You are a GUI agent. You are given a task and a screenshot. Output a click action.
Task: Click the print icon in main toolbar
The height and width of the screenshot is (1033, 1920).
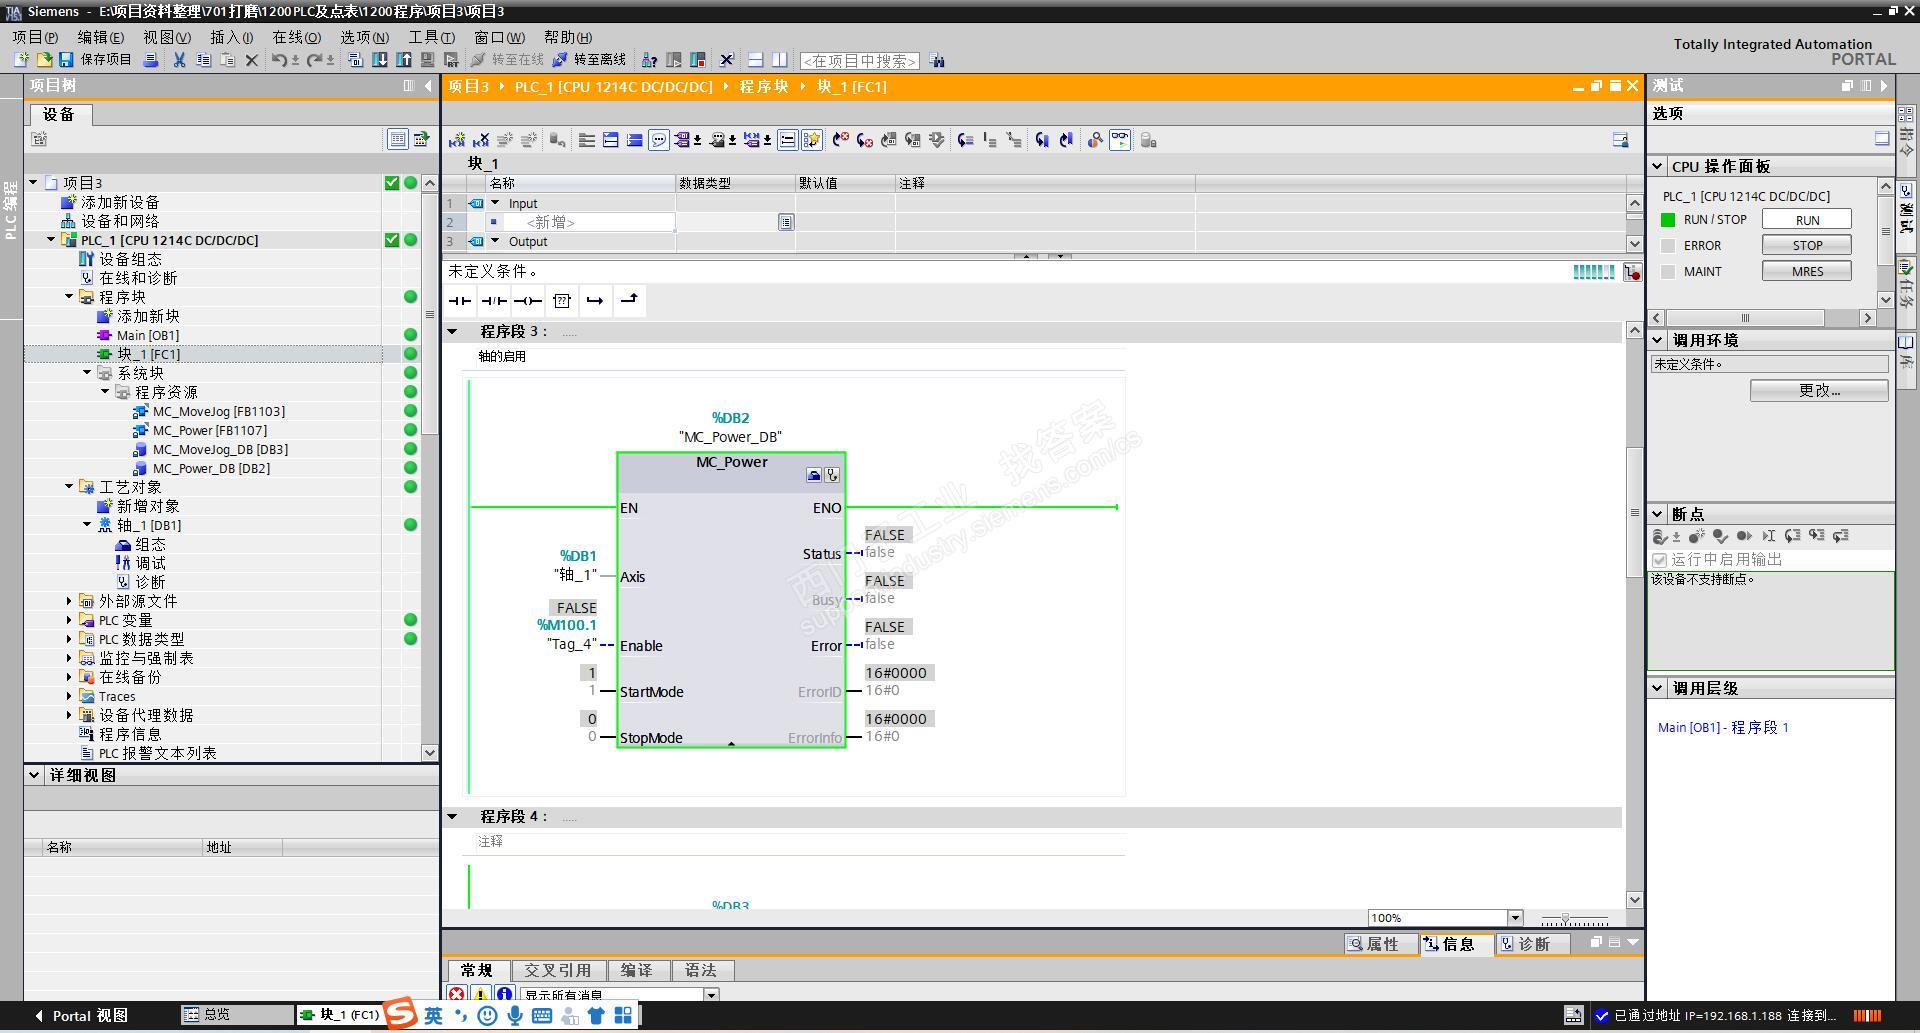[151, 60]
